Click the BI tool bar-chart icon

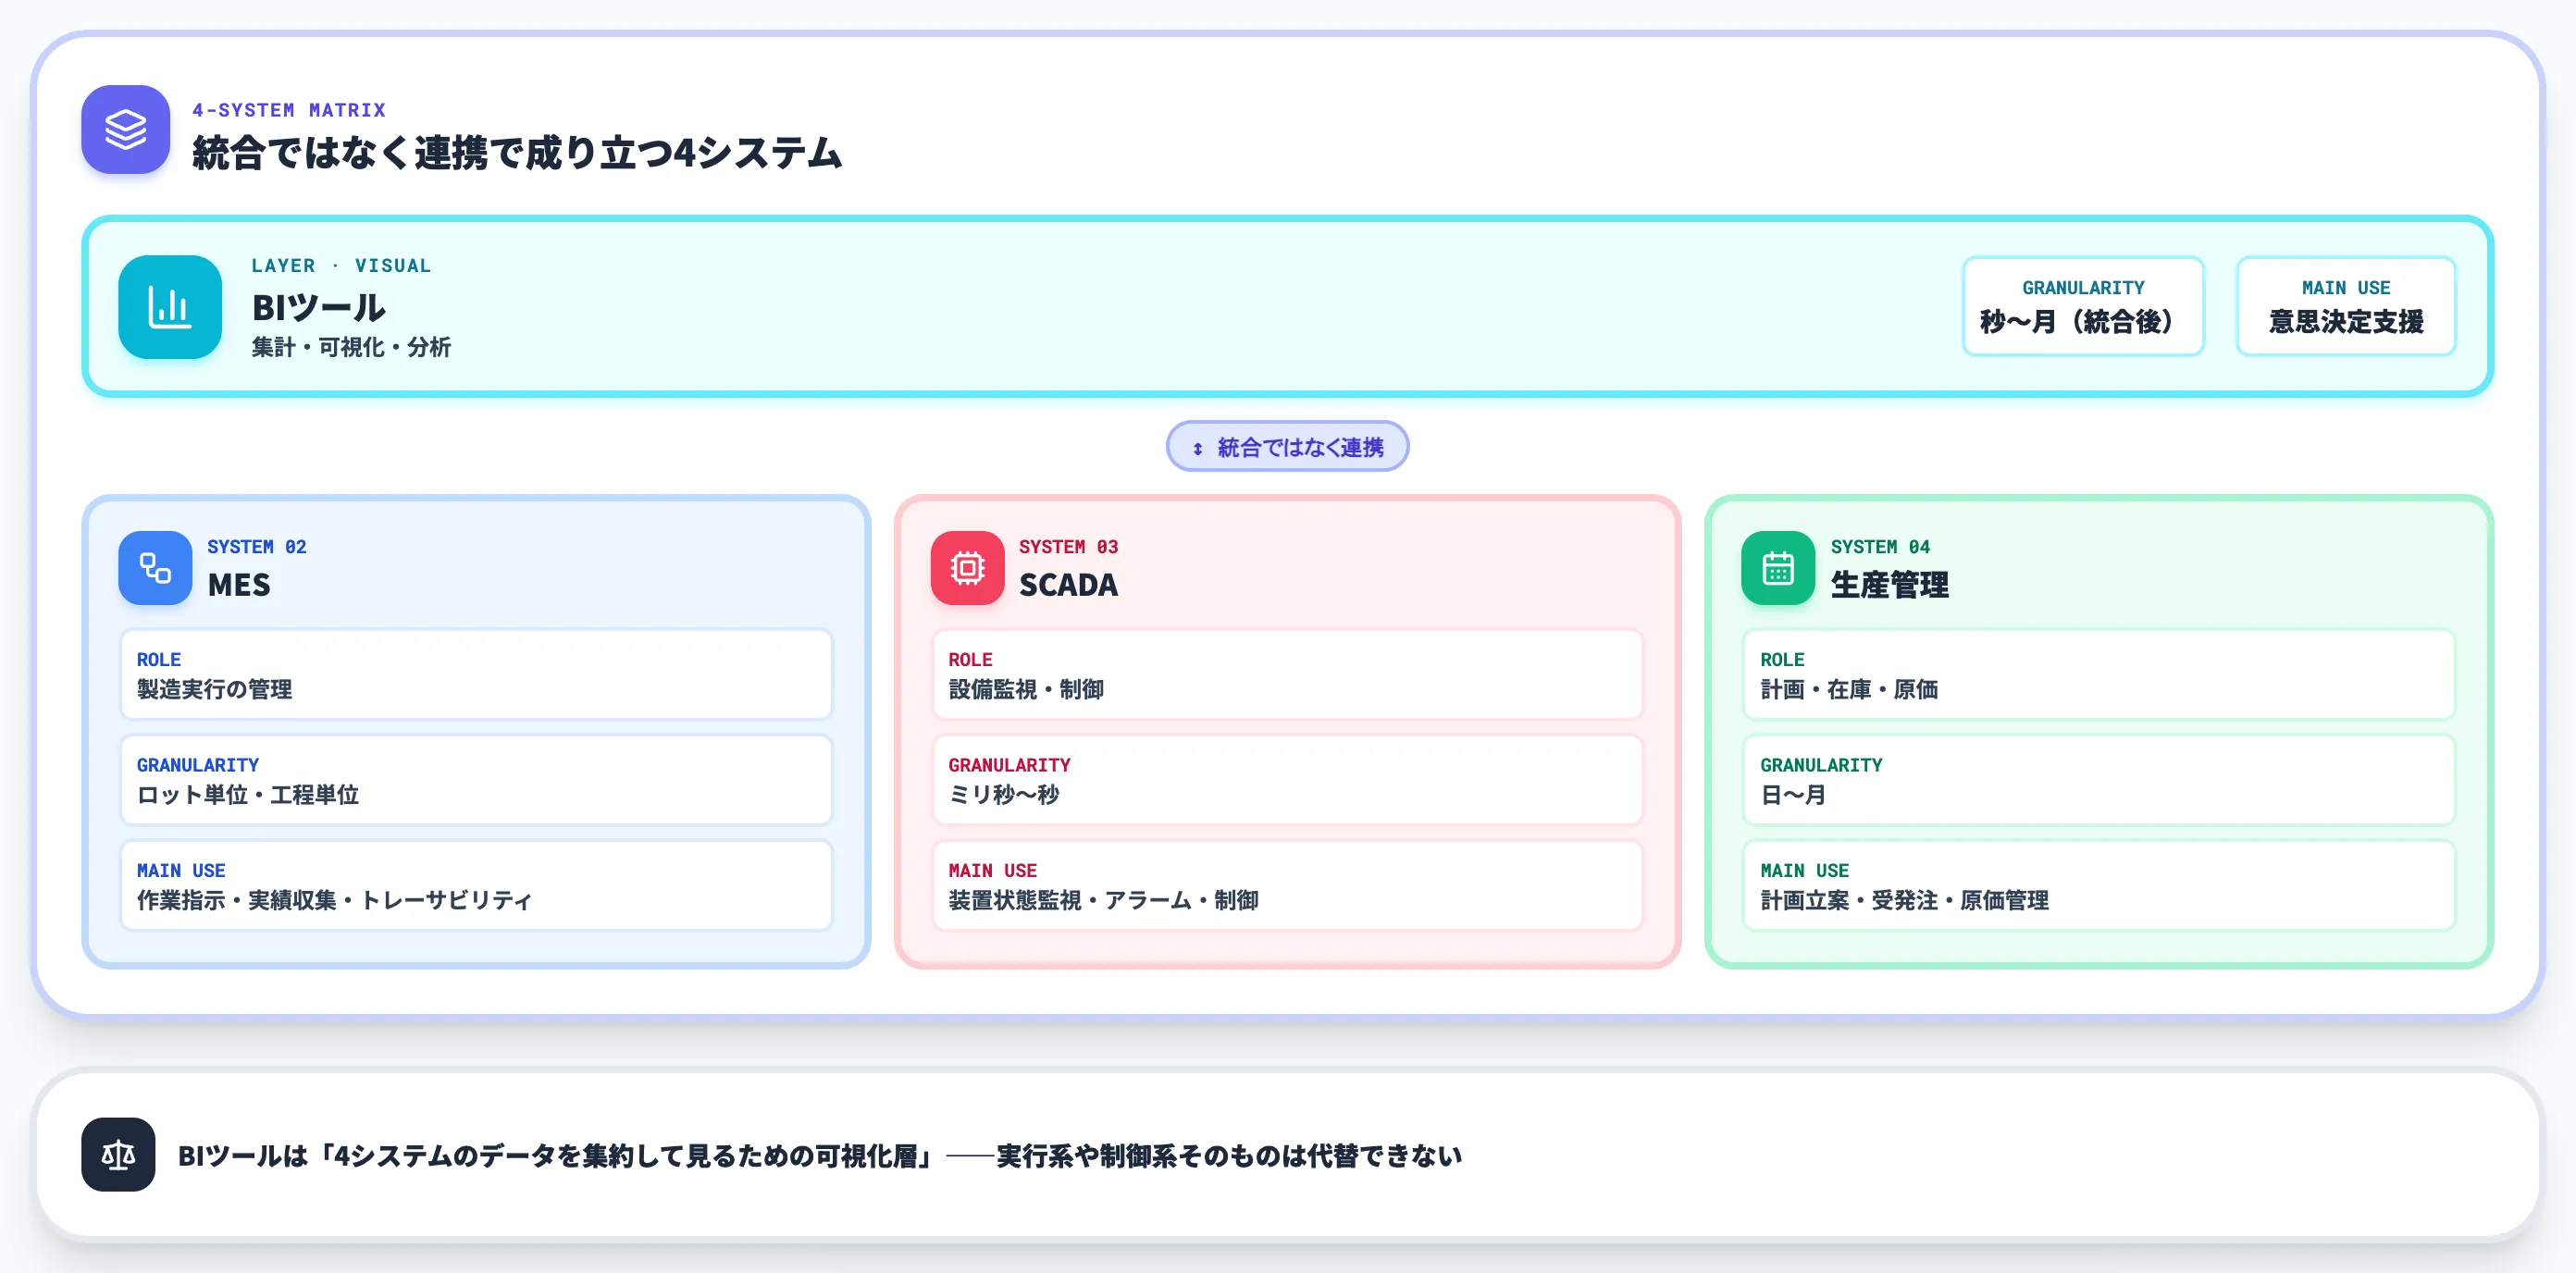pos(170,307)
